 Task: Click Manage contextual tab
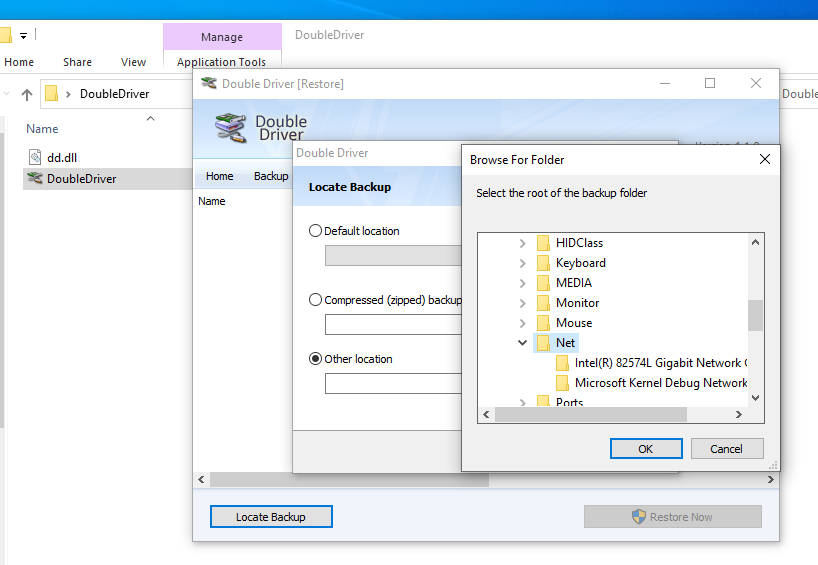coord(222,37)
